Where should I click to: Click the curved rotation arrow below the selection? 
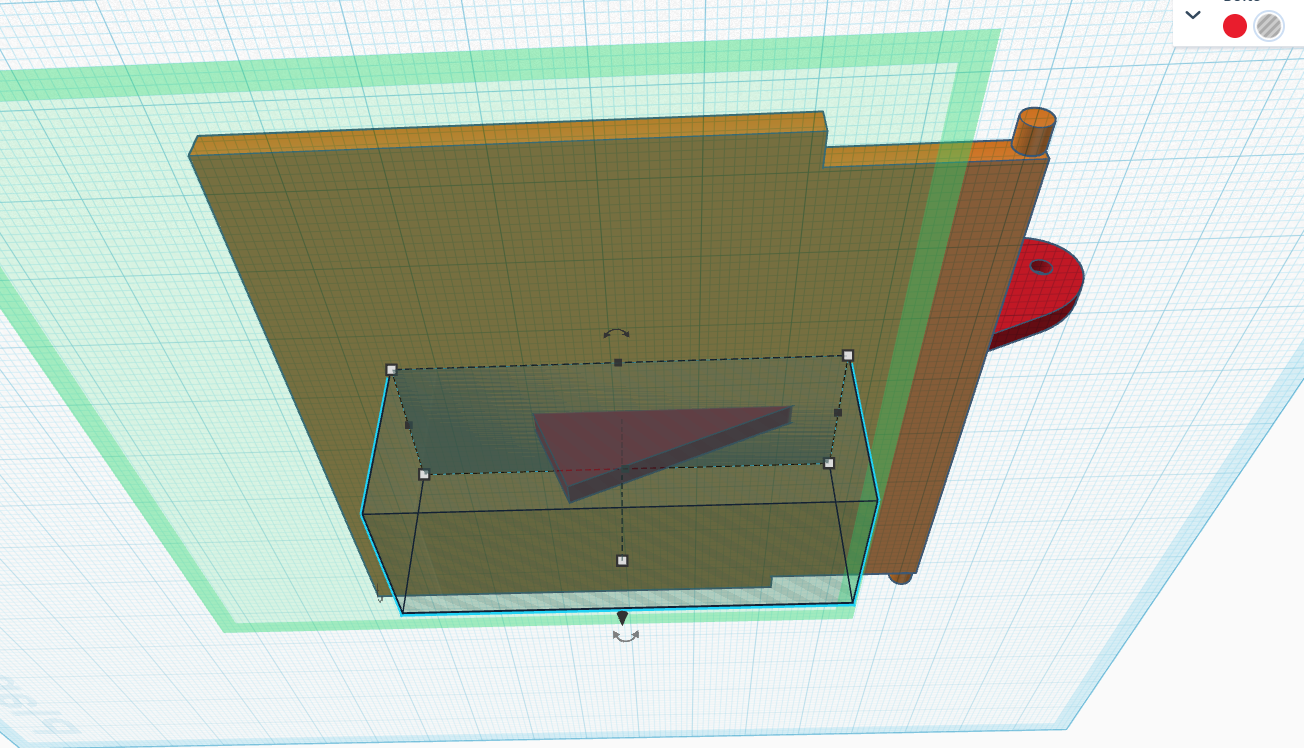pos(626,636)
